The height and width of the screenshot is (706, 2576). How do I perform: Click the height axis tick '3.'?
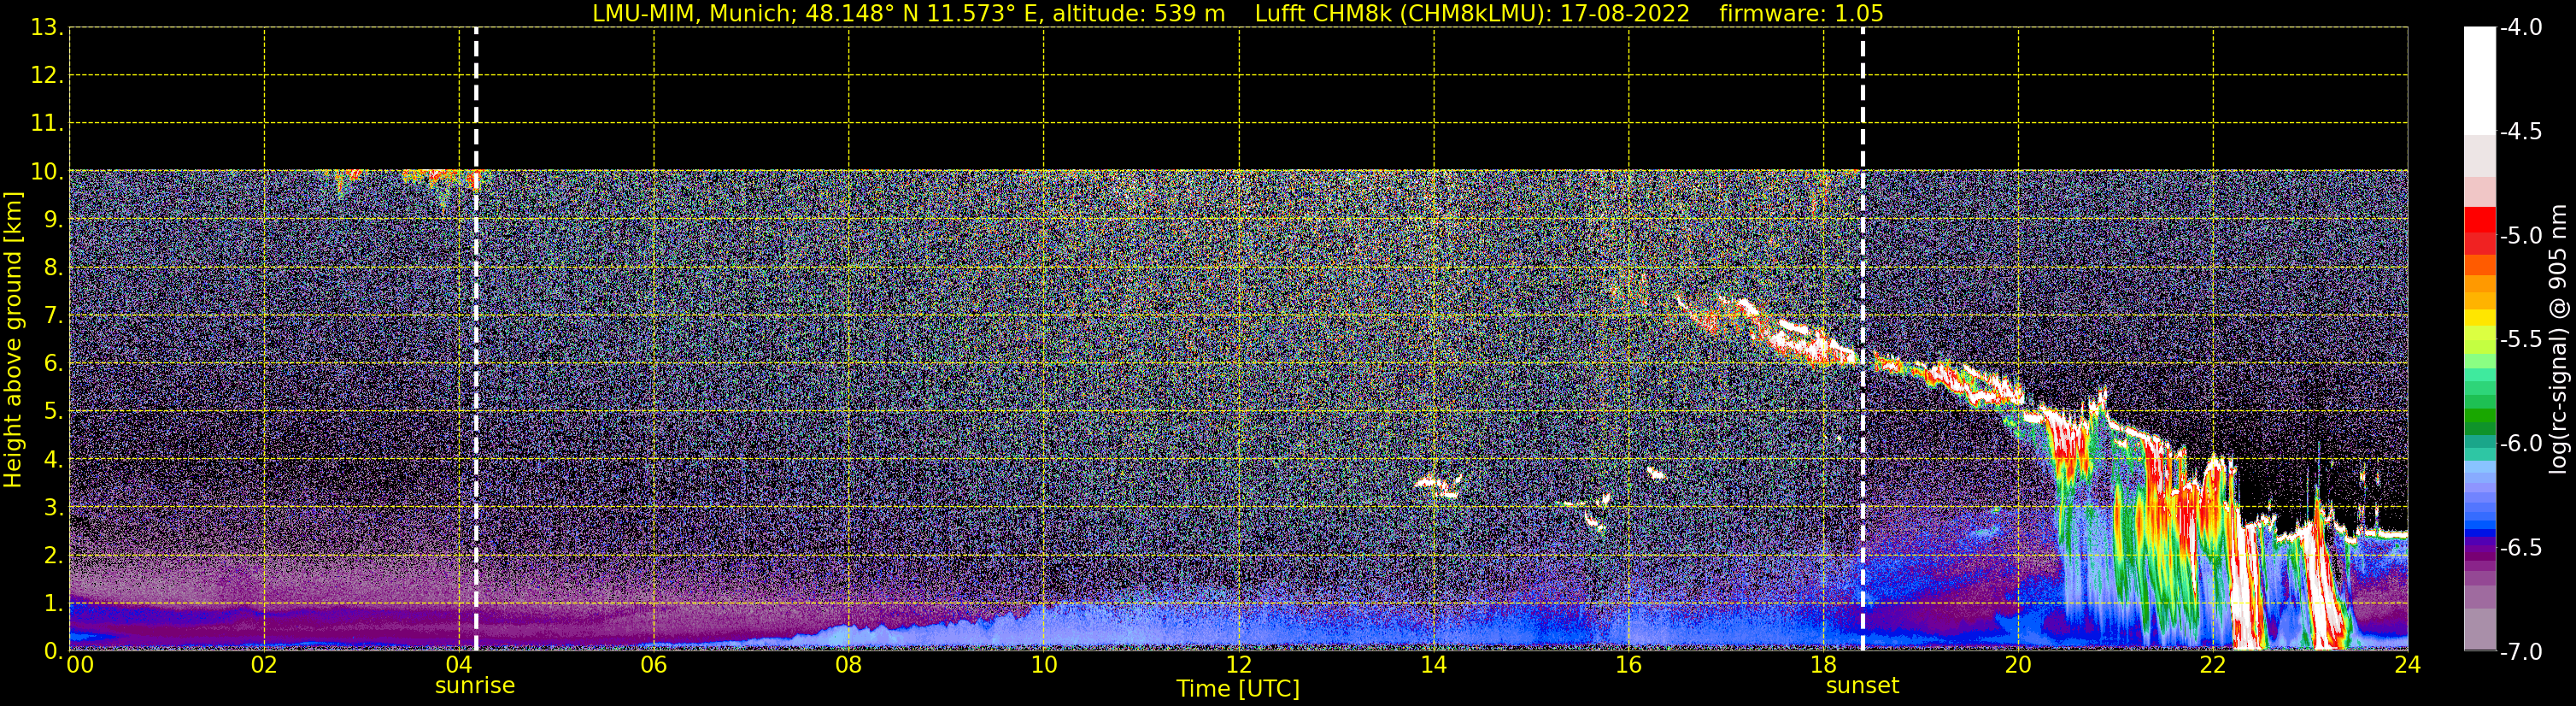(x=53, y=508)
